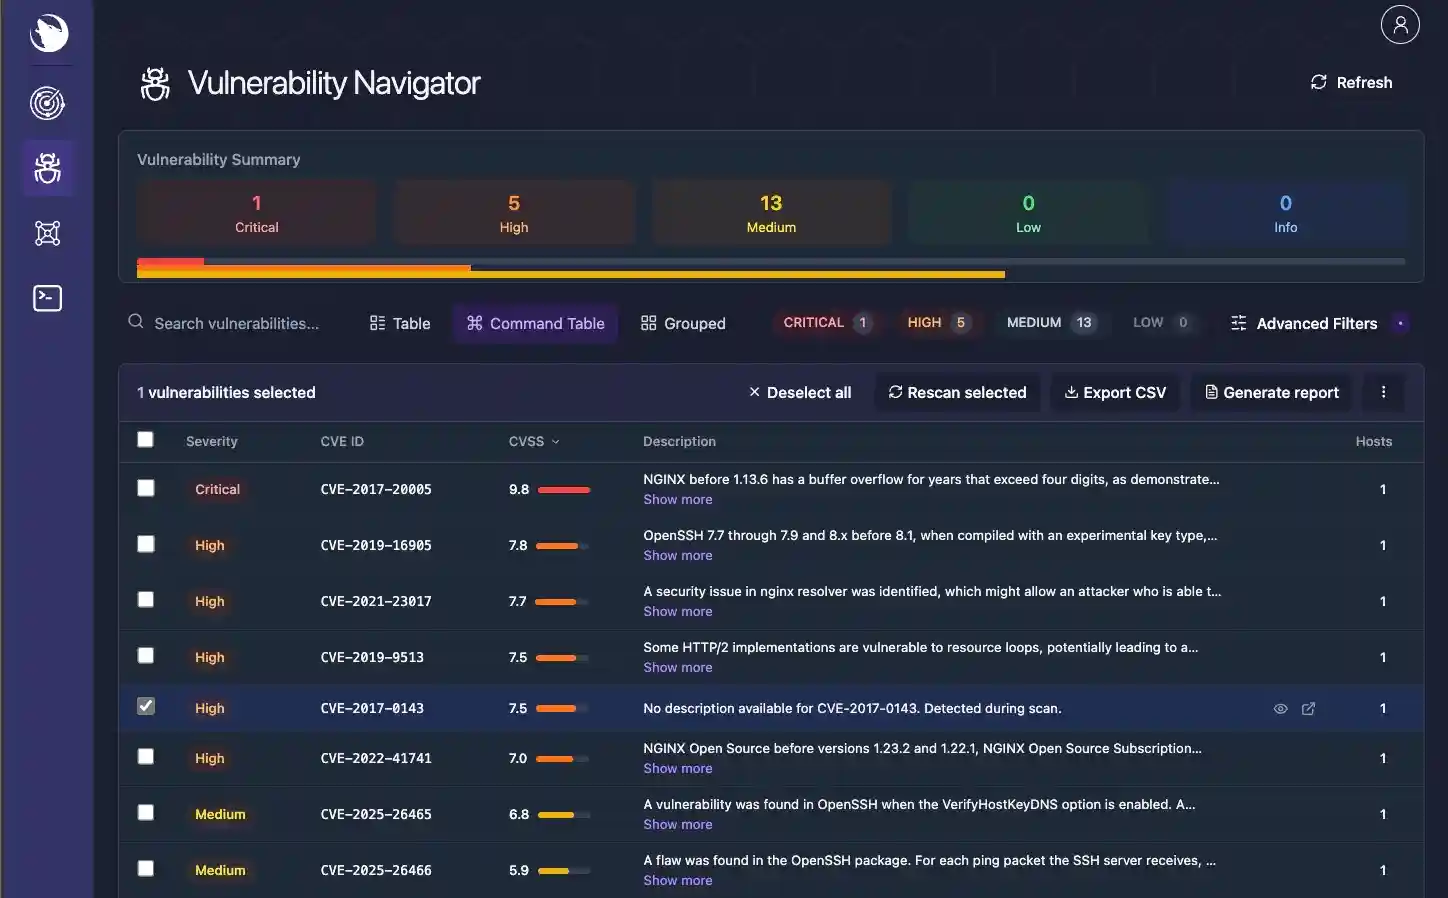Switch to the Table view
Image resolution: width=1448 pixels, height=898 pixels.
398,322
